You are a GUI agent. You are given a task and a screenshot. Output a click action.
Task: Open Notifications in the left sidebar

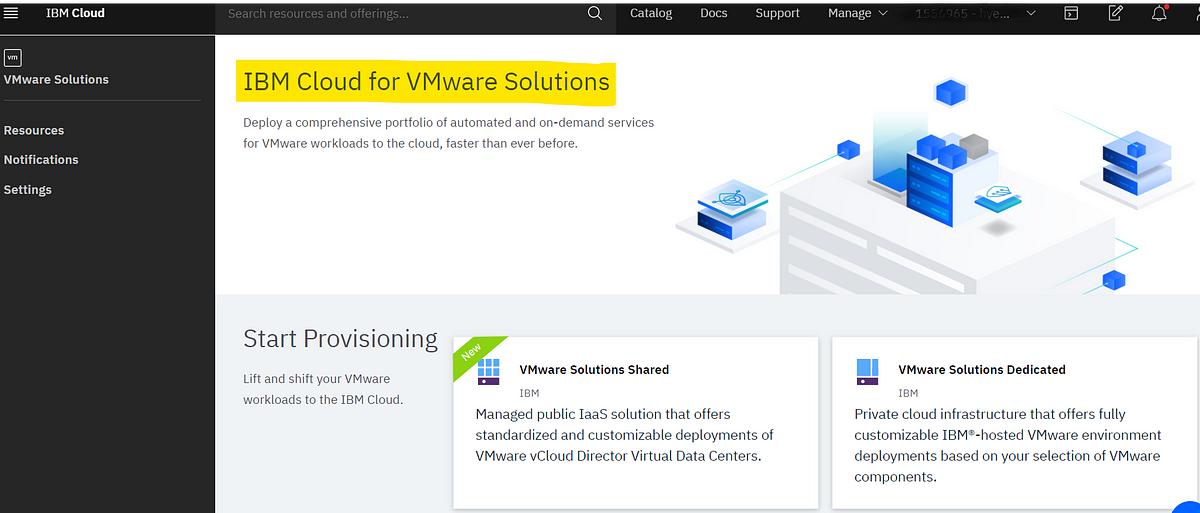[x=41, y=160]
